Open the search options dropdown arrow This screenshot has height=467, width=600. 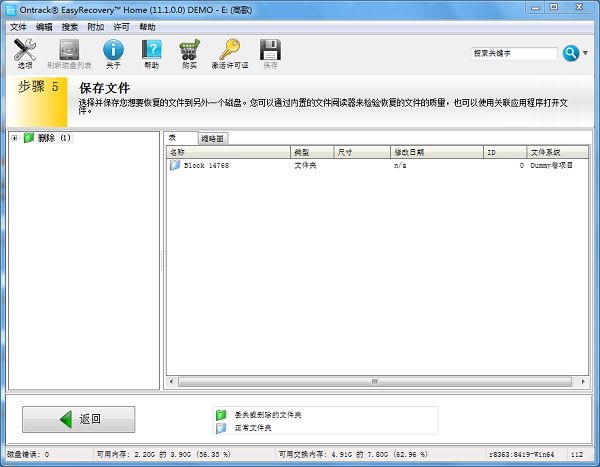(x=585, y=53)
